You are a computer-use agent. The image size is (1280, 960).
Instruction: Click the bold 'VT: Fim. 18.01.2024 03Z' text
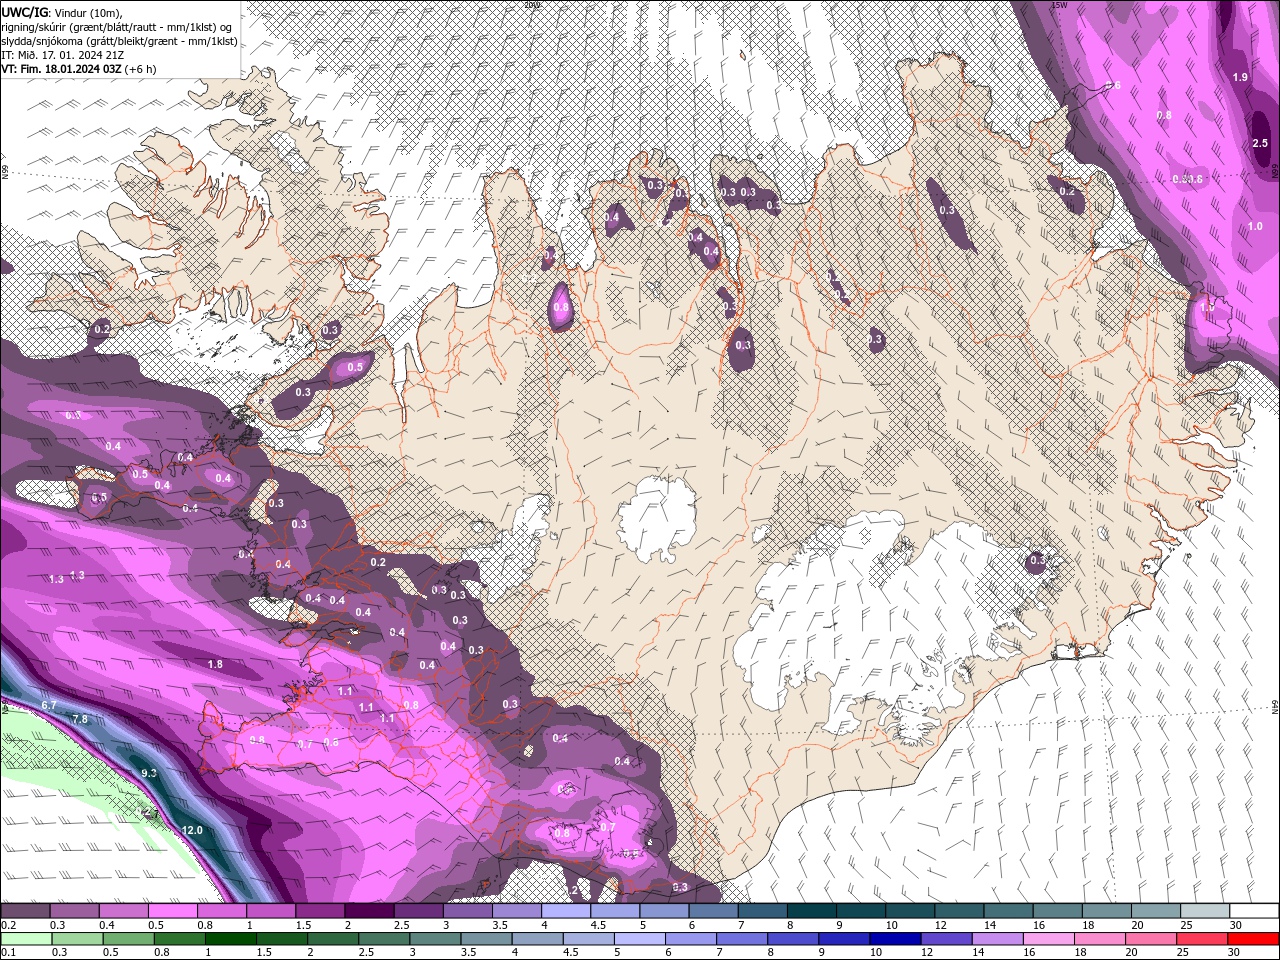click(61, 69)
